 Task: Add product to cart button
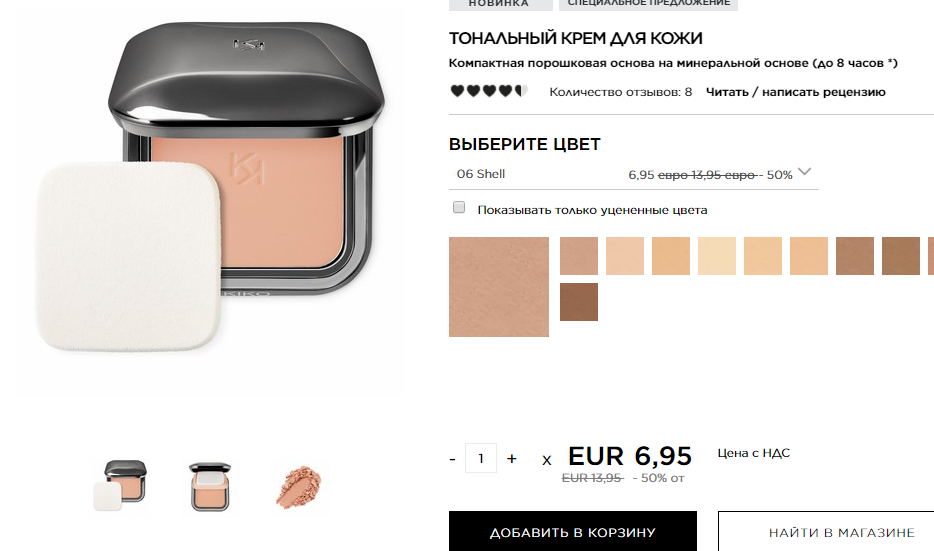tap(572, 532)
